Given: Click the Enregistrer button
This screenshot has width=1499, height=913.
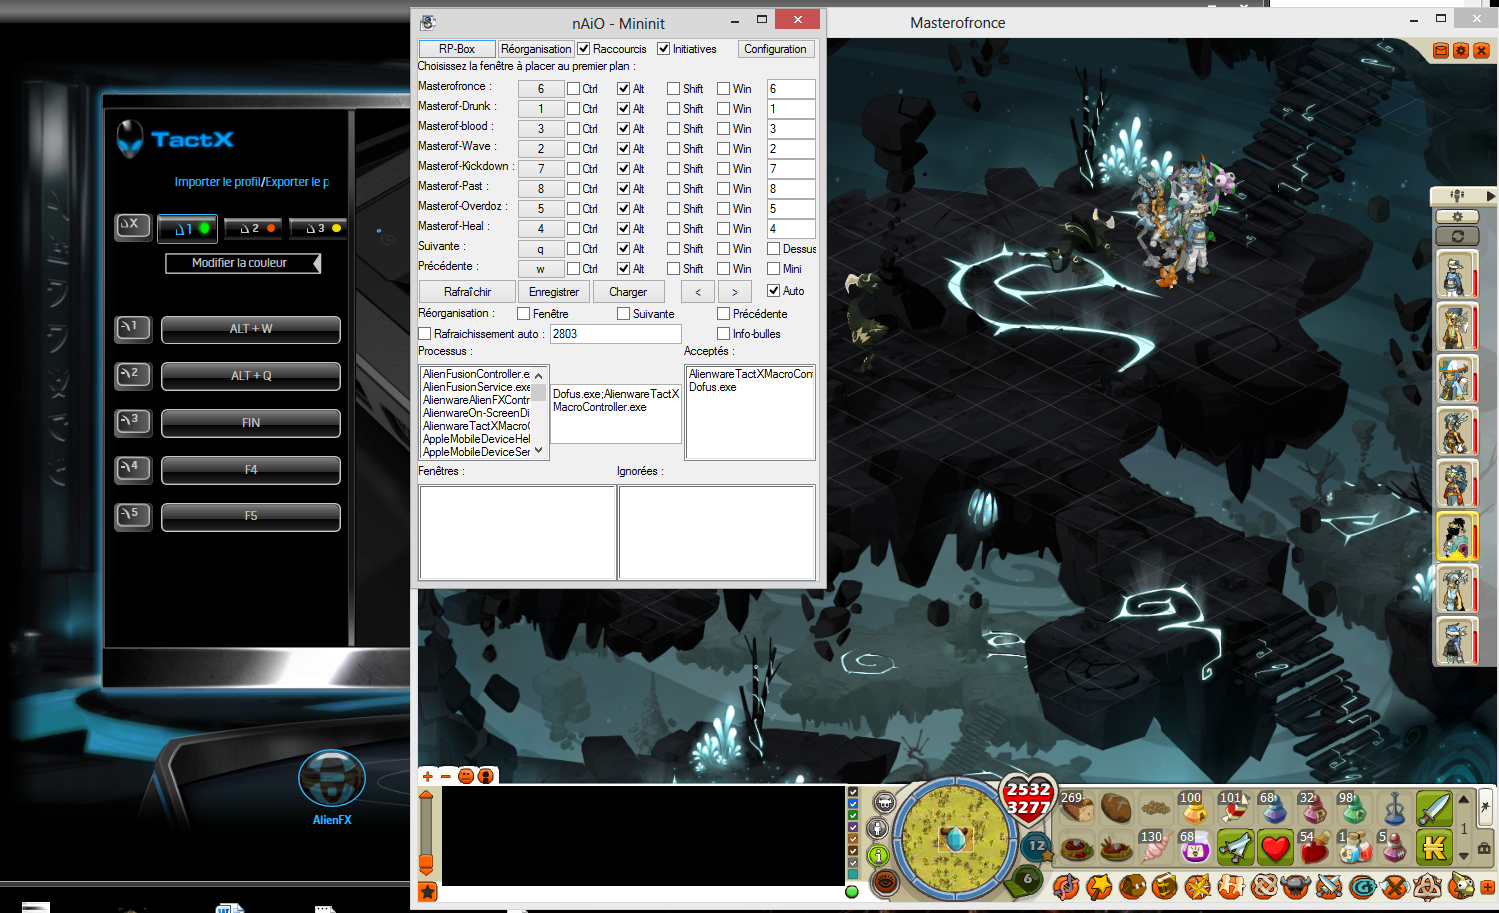Looking at the screenshot, I should point(554,292).
